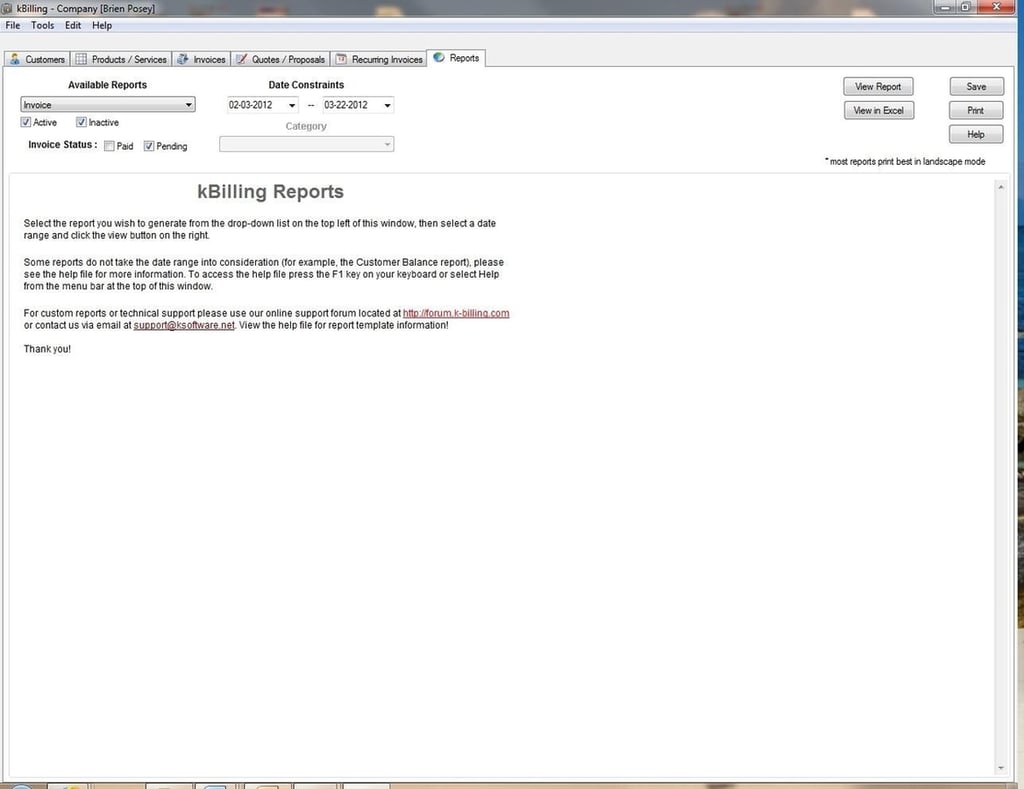1024x789 pixels.
Task: Open the forum.k-billing.com link
Action: 456,314
